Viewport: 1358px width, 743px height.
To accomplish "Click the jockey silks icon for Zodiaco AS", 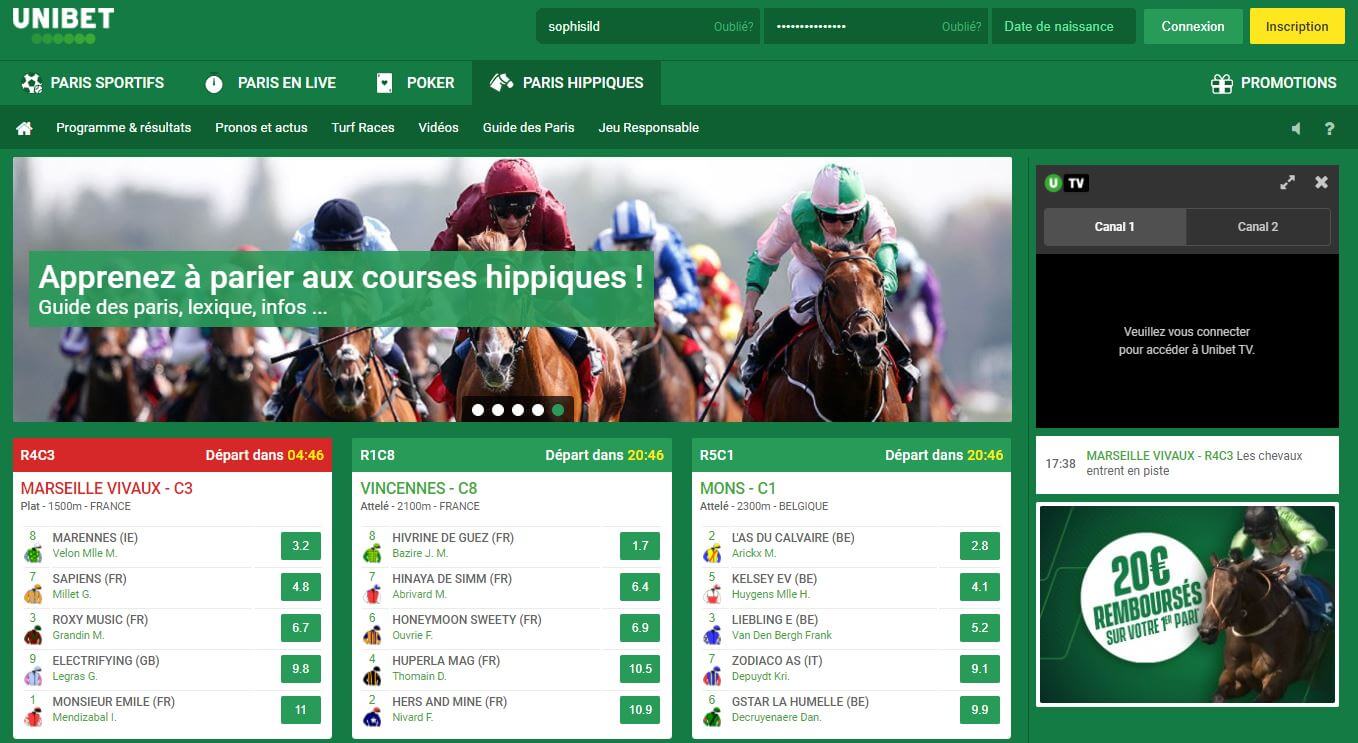I will tap(713, 676).
